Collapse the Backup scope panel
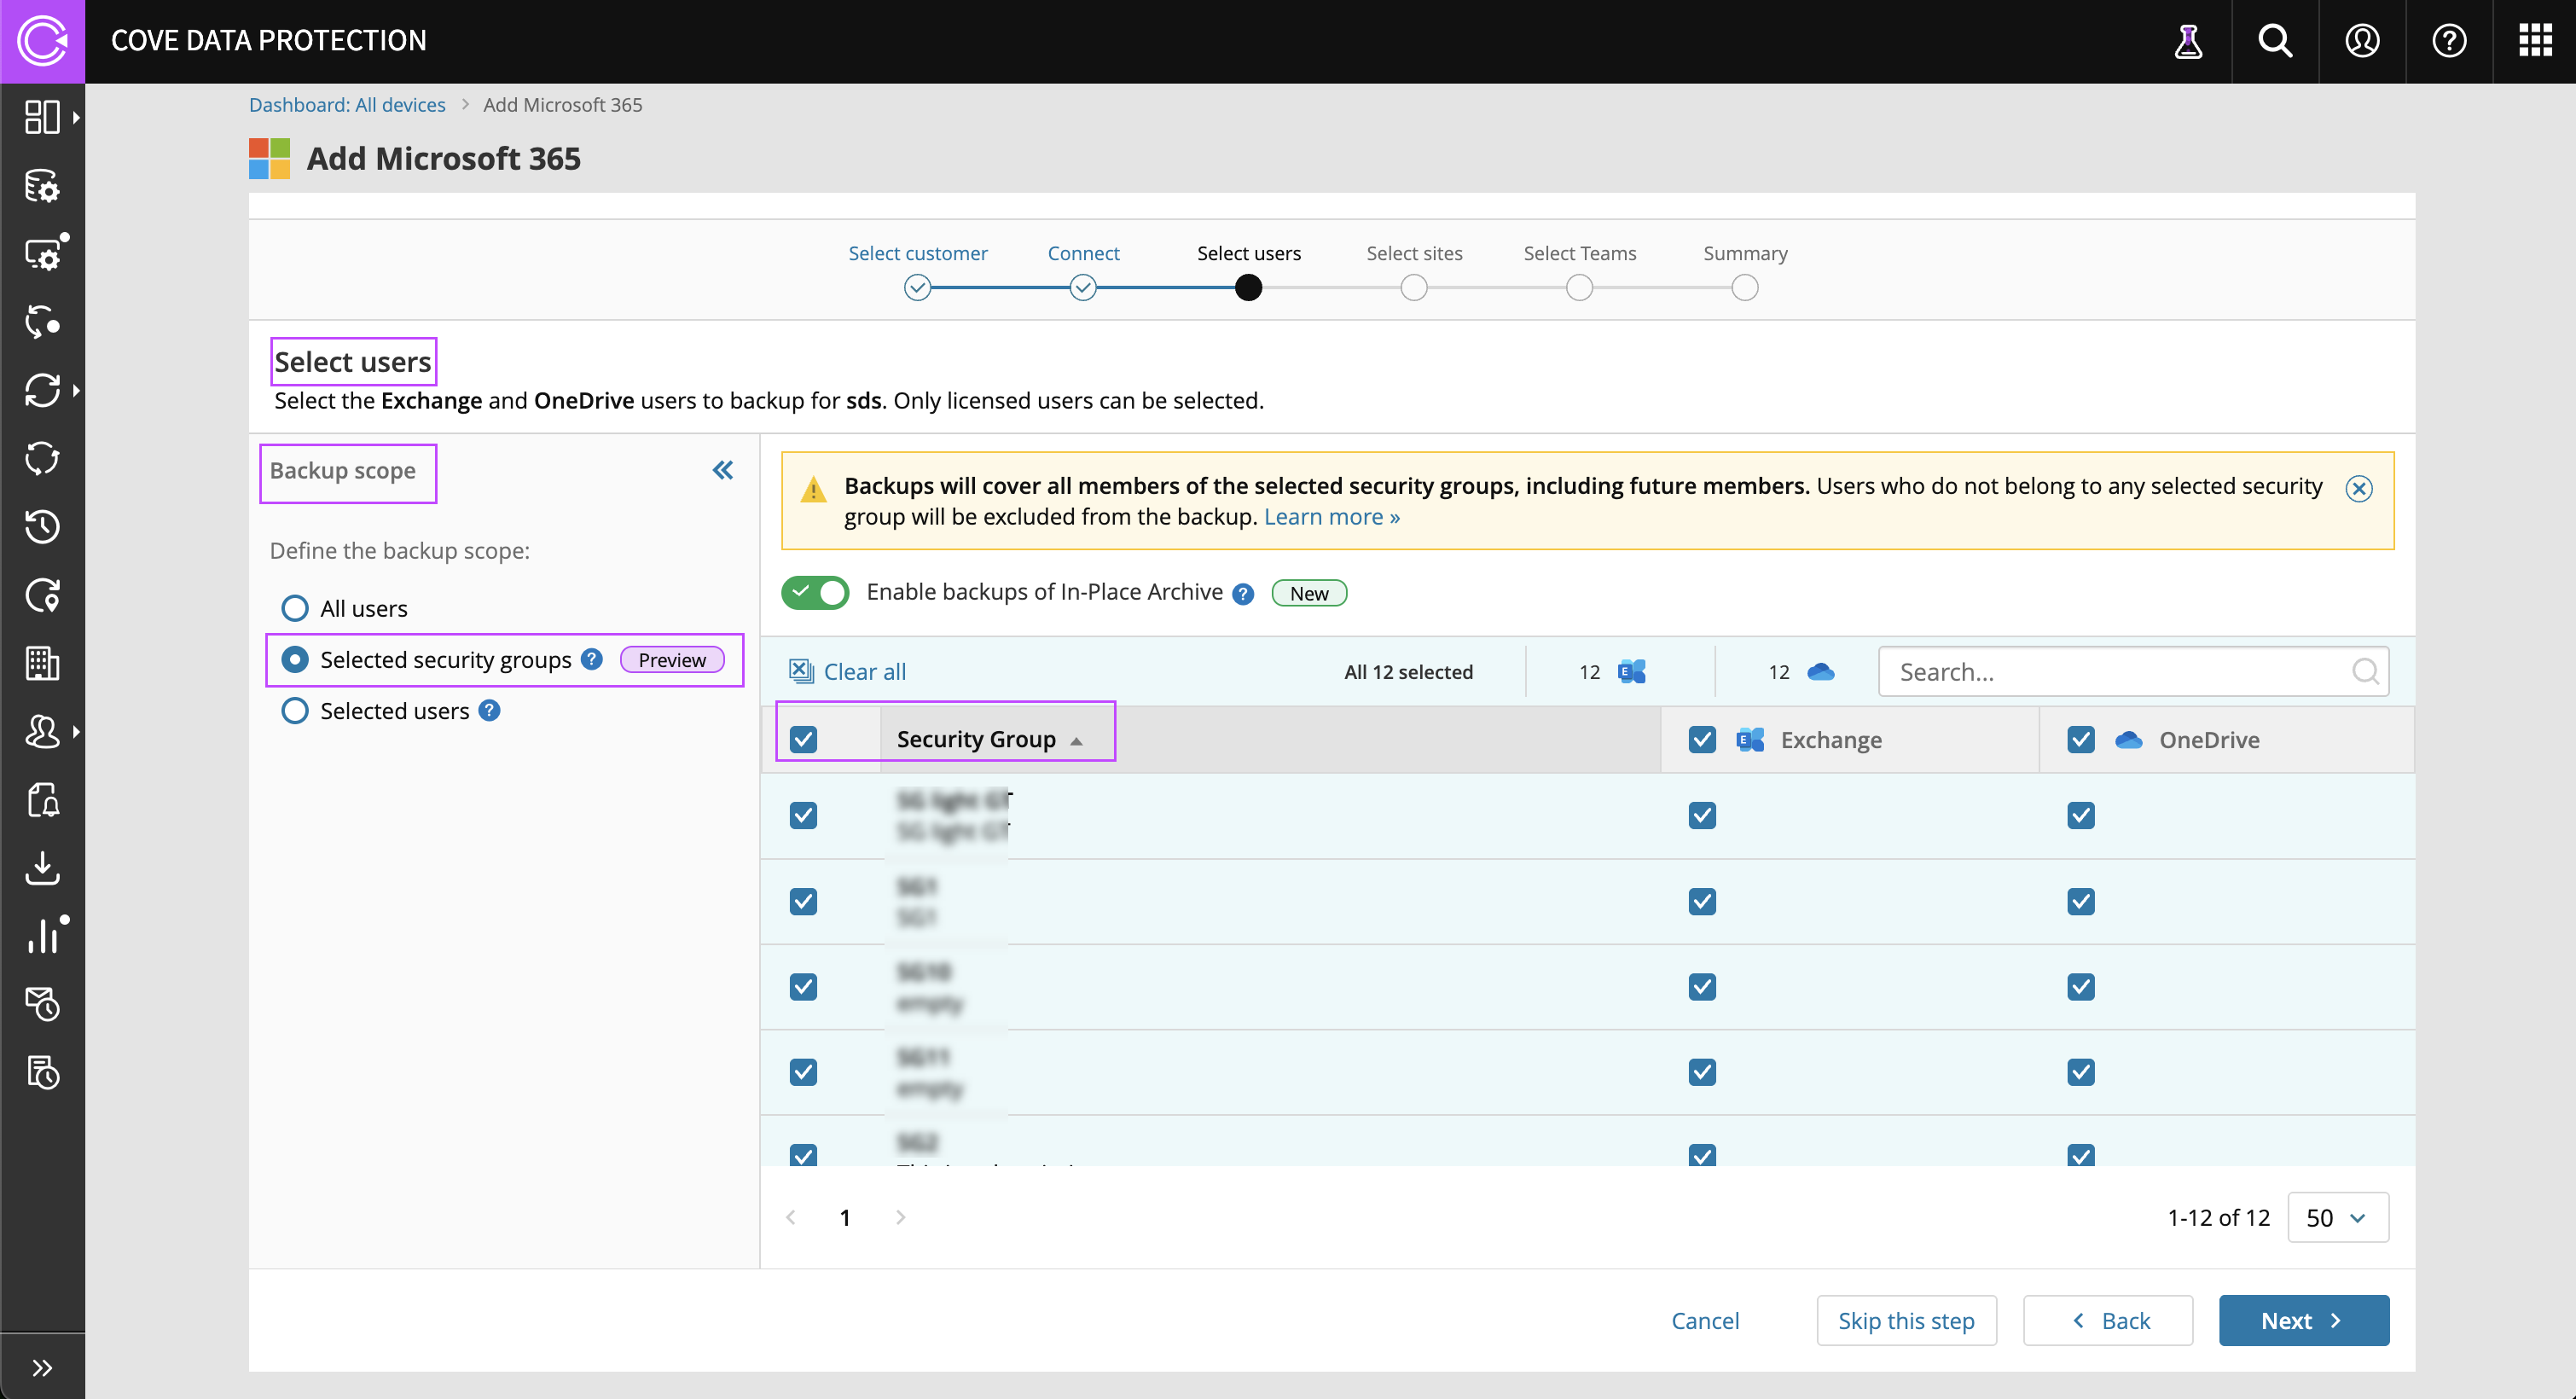 [x=722, y=470]
